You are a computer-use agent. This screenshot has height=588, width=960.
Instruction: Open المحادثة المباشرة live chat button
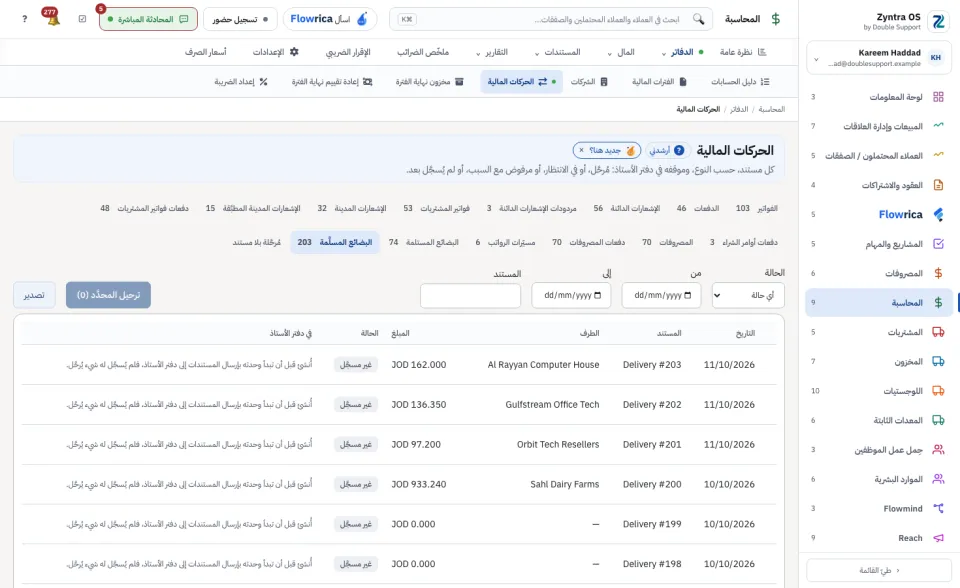148,19
